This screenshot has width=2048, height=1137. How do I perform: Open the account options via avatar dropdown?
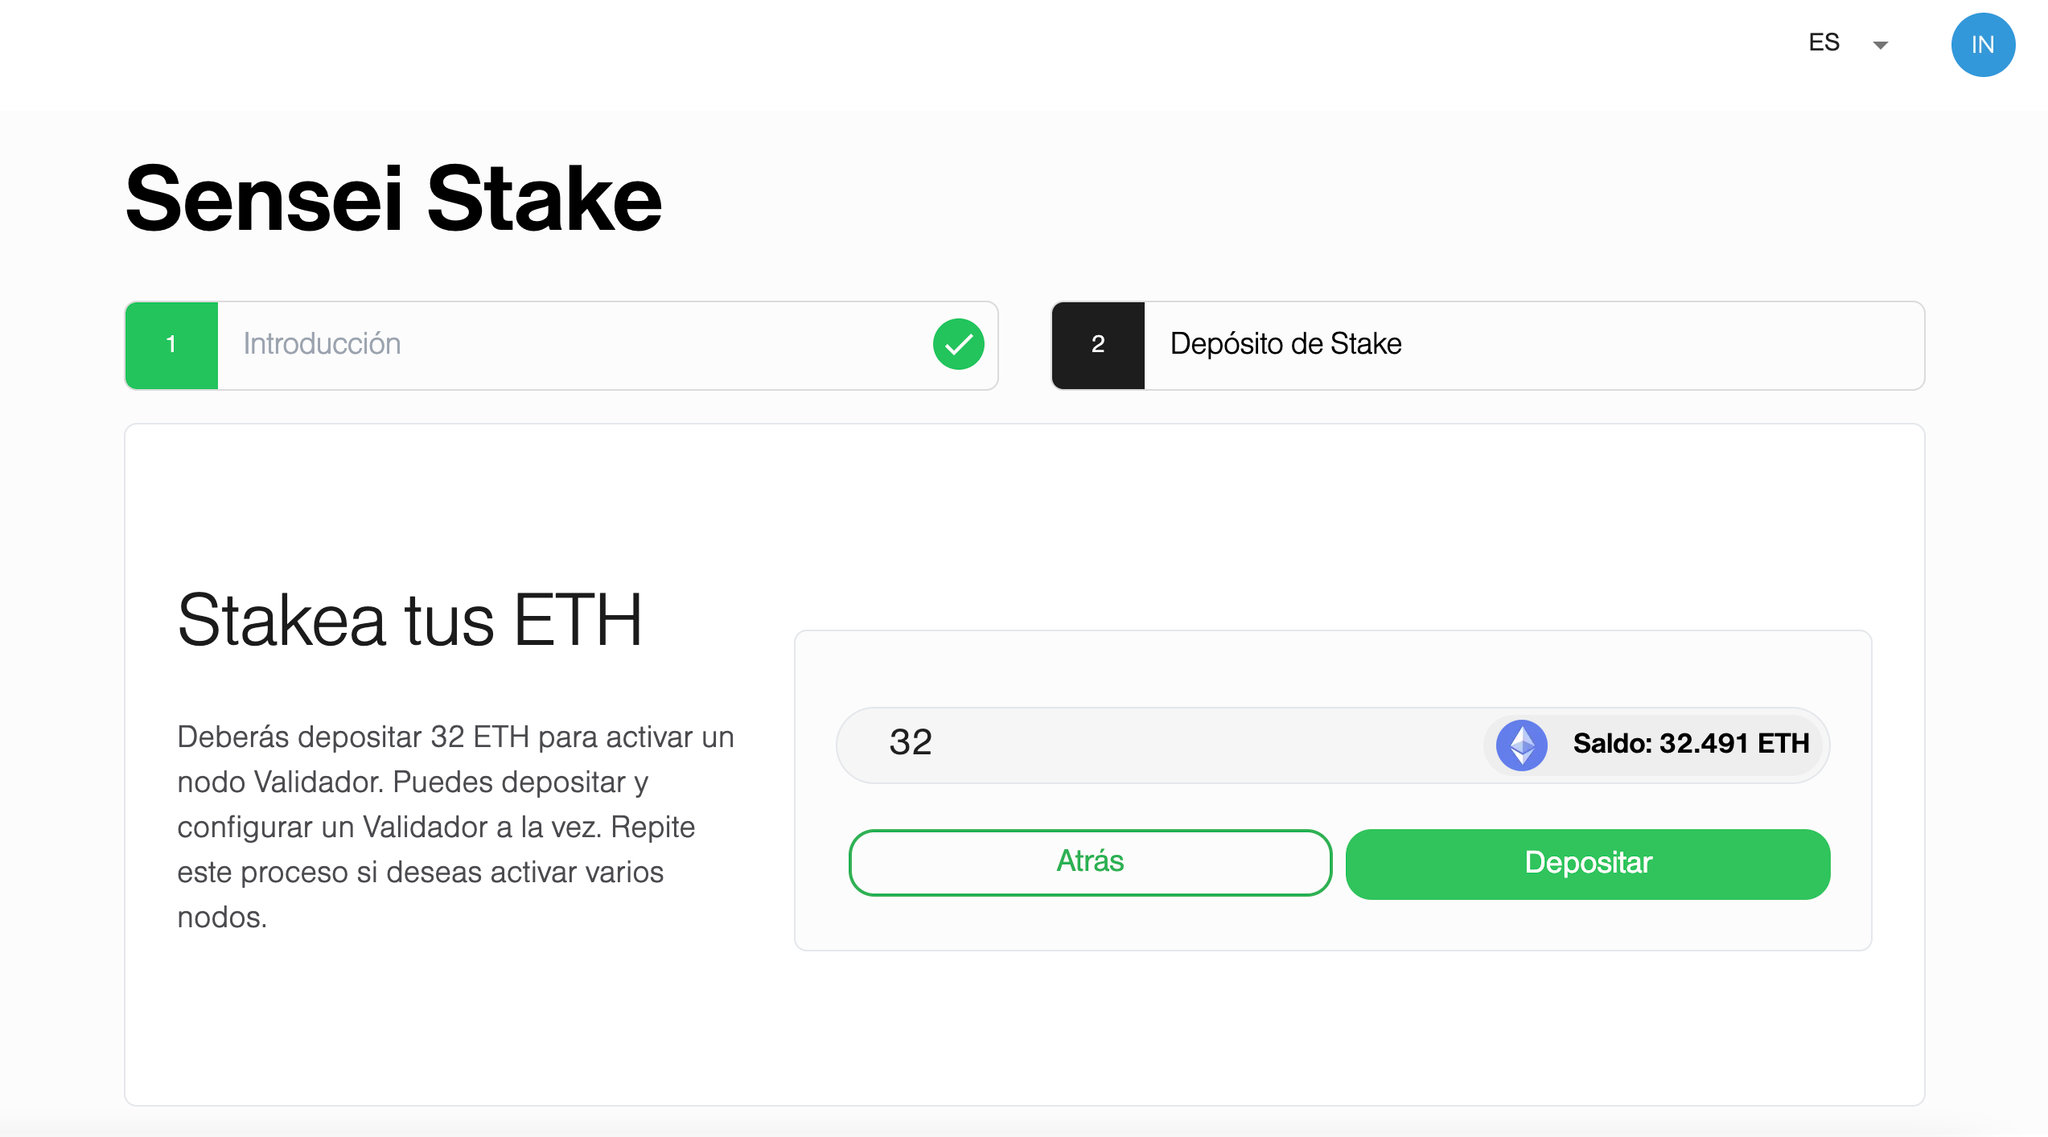[1983, 45]
